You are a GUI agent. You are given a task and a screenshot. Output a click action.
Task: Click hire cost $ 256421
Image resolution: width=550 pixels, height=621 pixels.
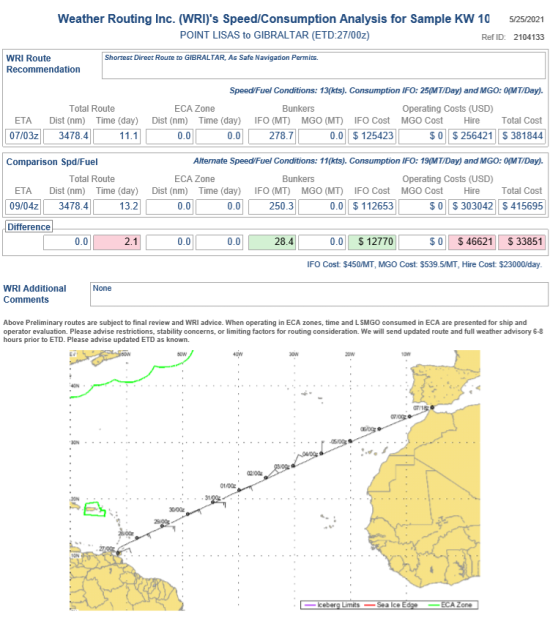[x=472, y=136]
